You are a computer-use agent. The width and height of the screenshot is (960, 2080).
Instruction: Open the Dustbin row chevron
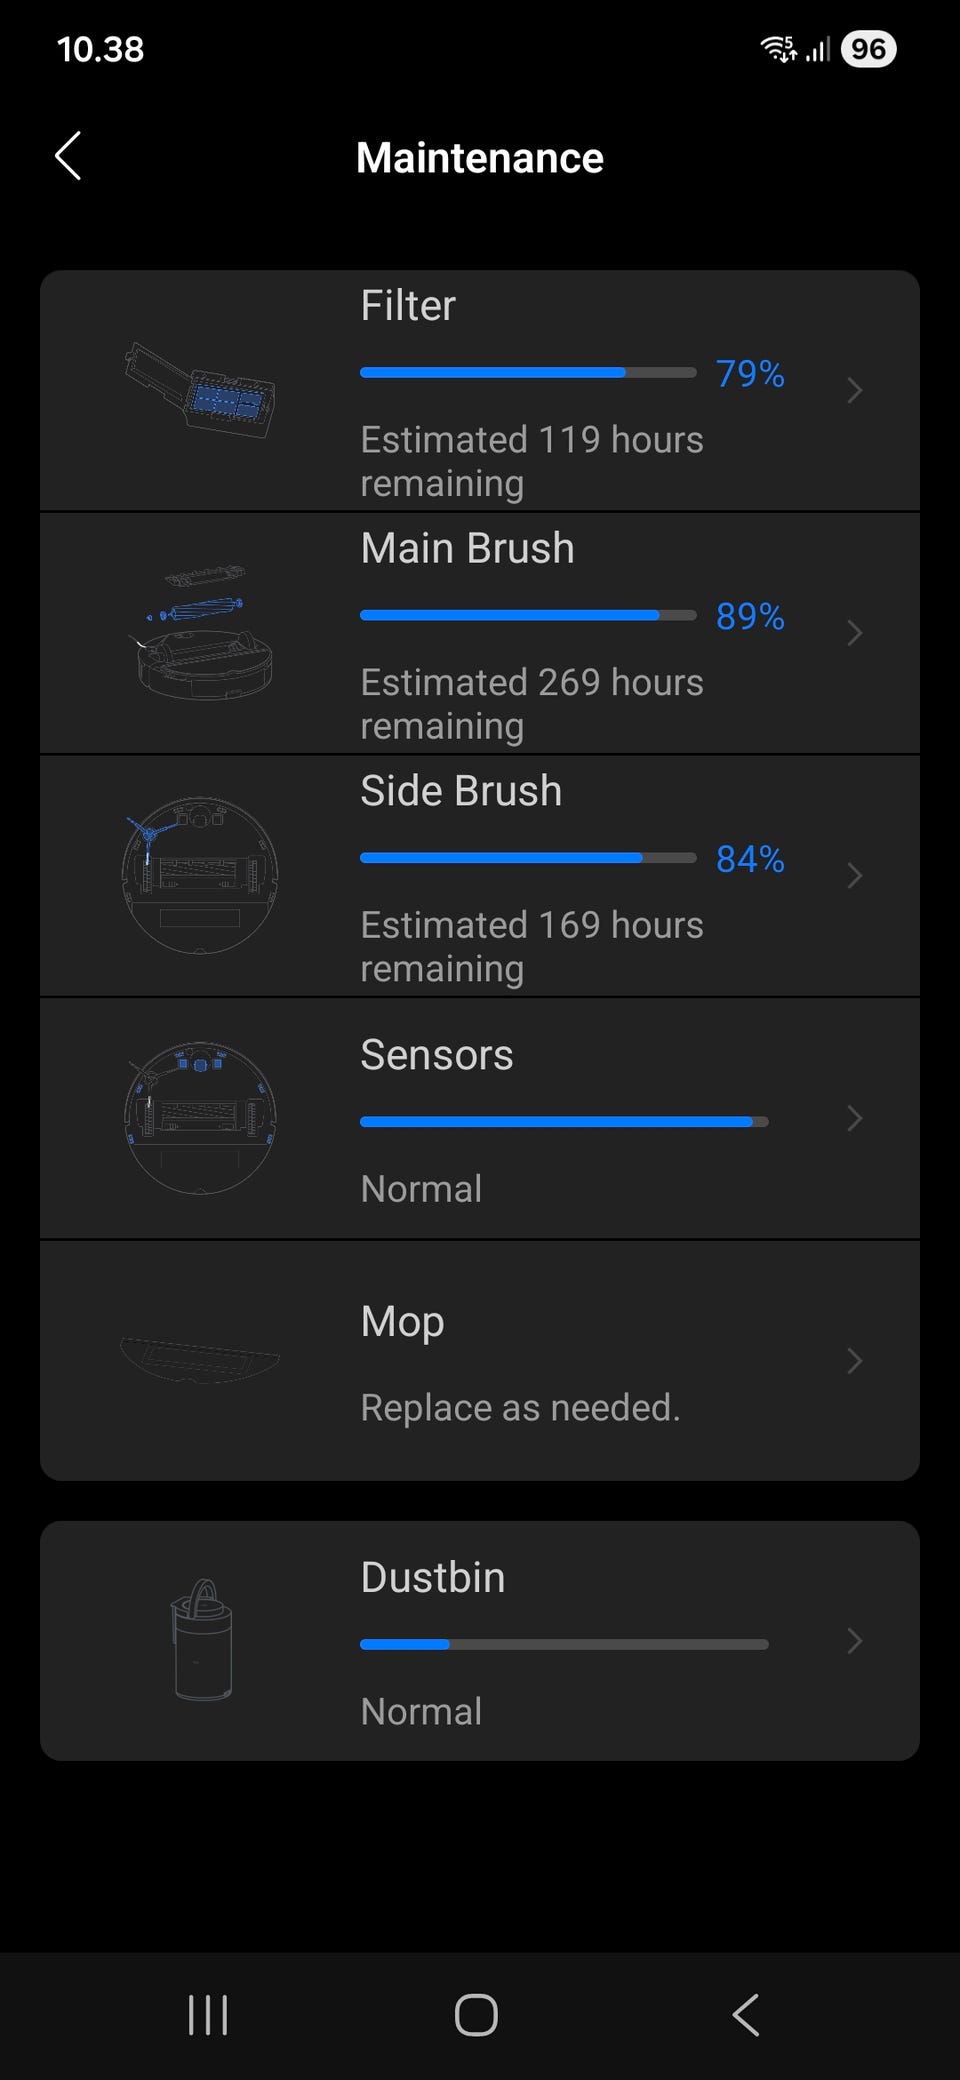coord(854,1641)
